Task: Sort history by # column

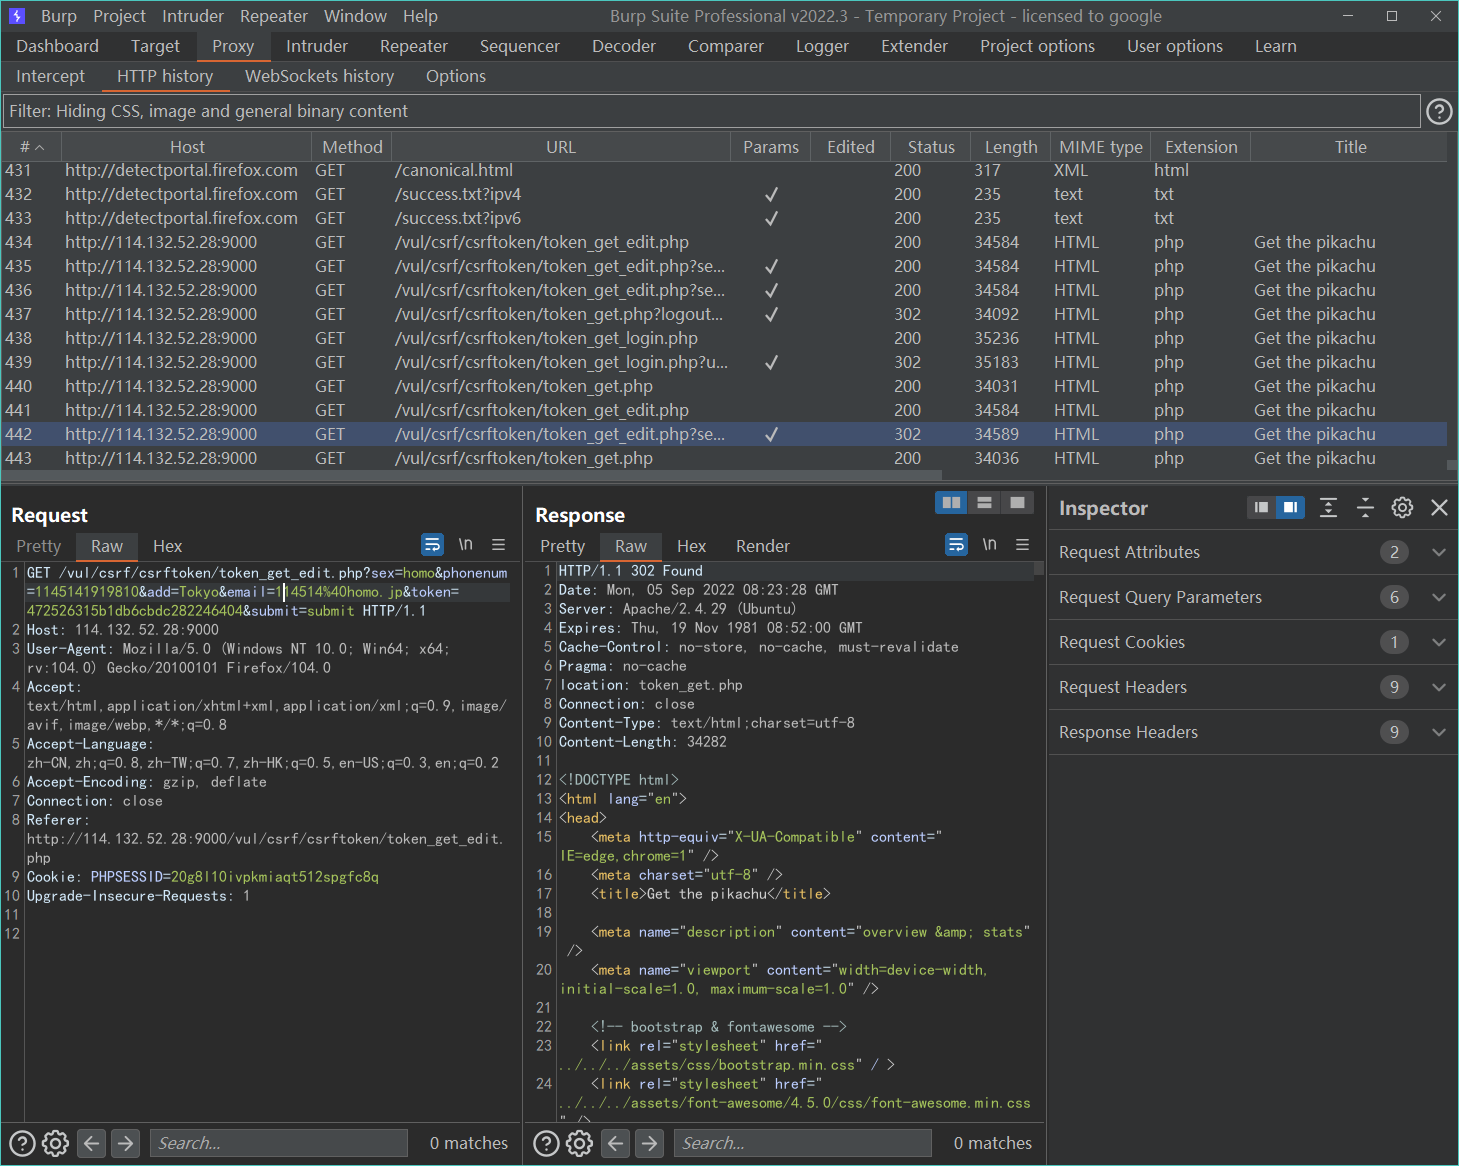Action: (x=32, y=147)
